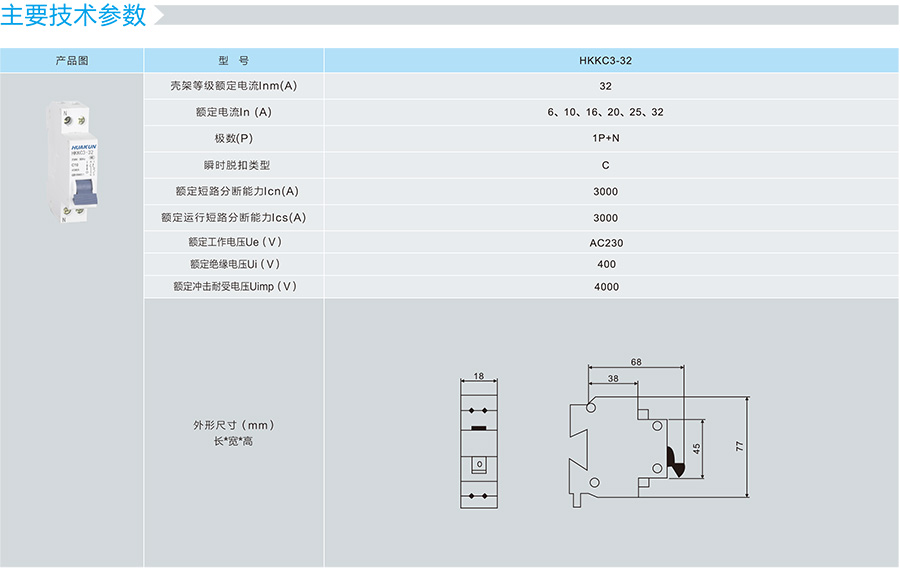Click the 长*宽*高 text
Screen dimensions: 900x568
coord(234,441)
